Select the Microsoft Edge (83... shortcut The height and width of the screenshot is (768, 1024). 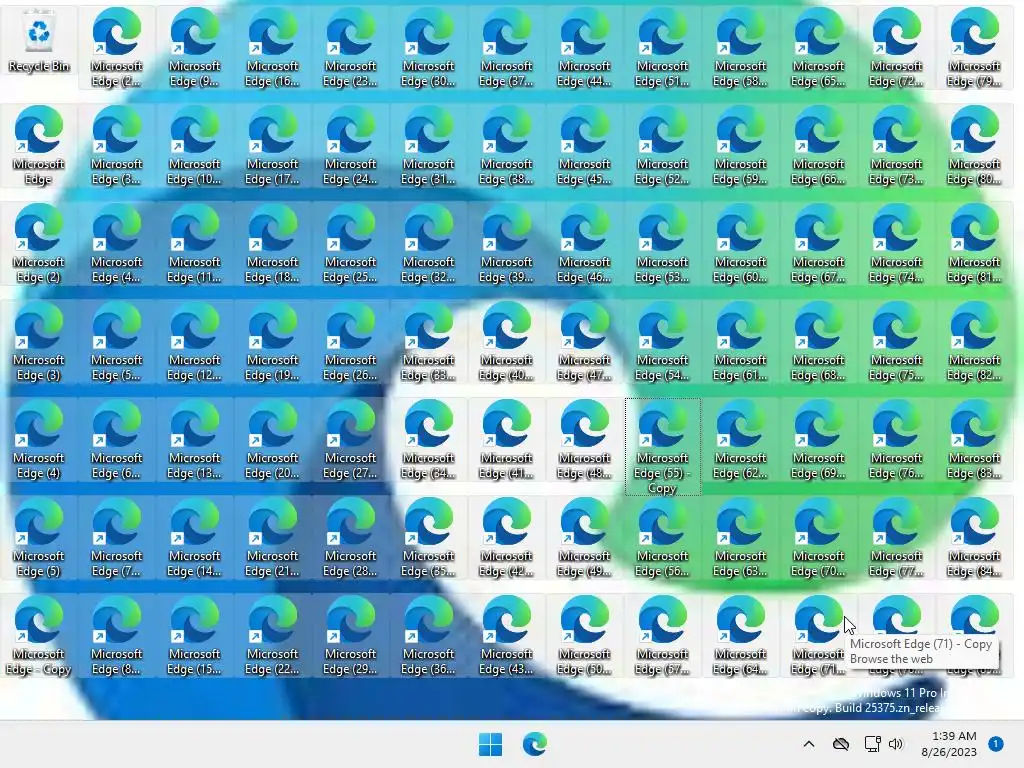pos(975,440)
